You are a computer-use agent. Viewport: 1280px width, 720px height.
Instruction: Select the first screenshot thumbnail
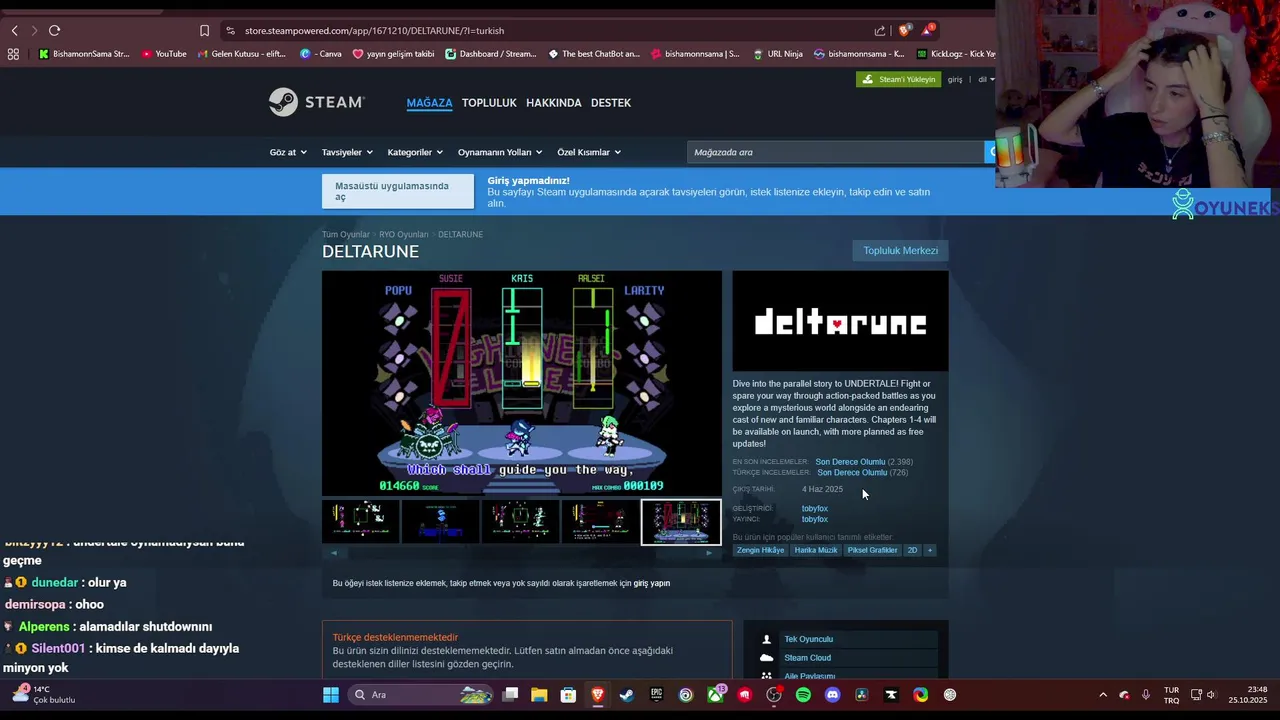pos(361,521)
